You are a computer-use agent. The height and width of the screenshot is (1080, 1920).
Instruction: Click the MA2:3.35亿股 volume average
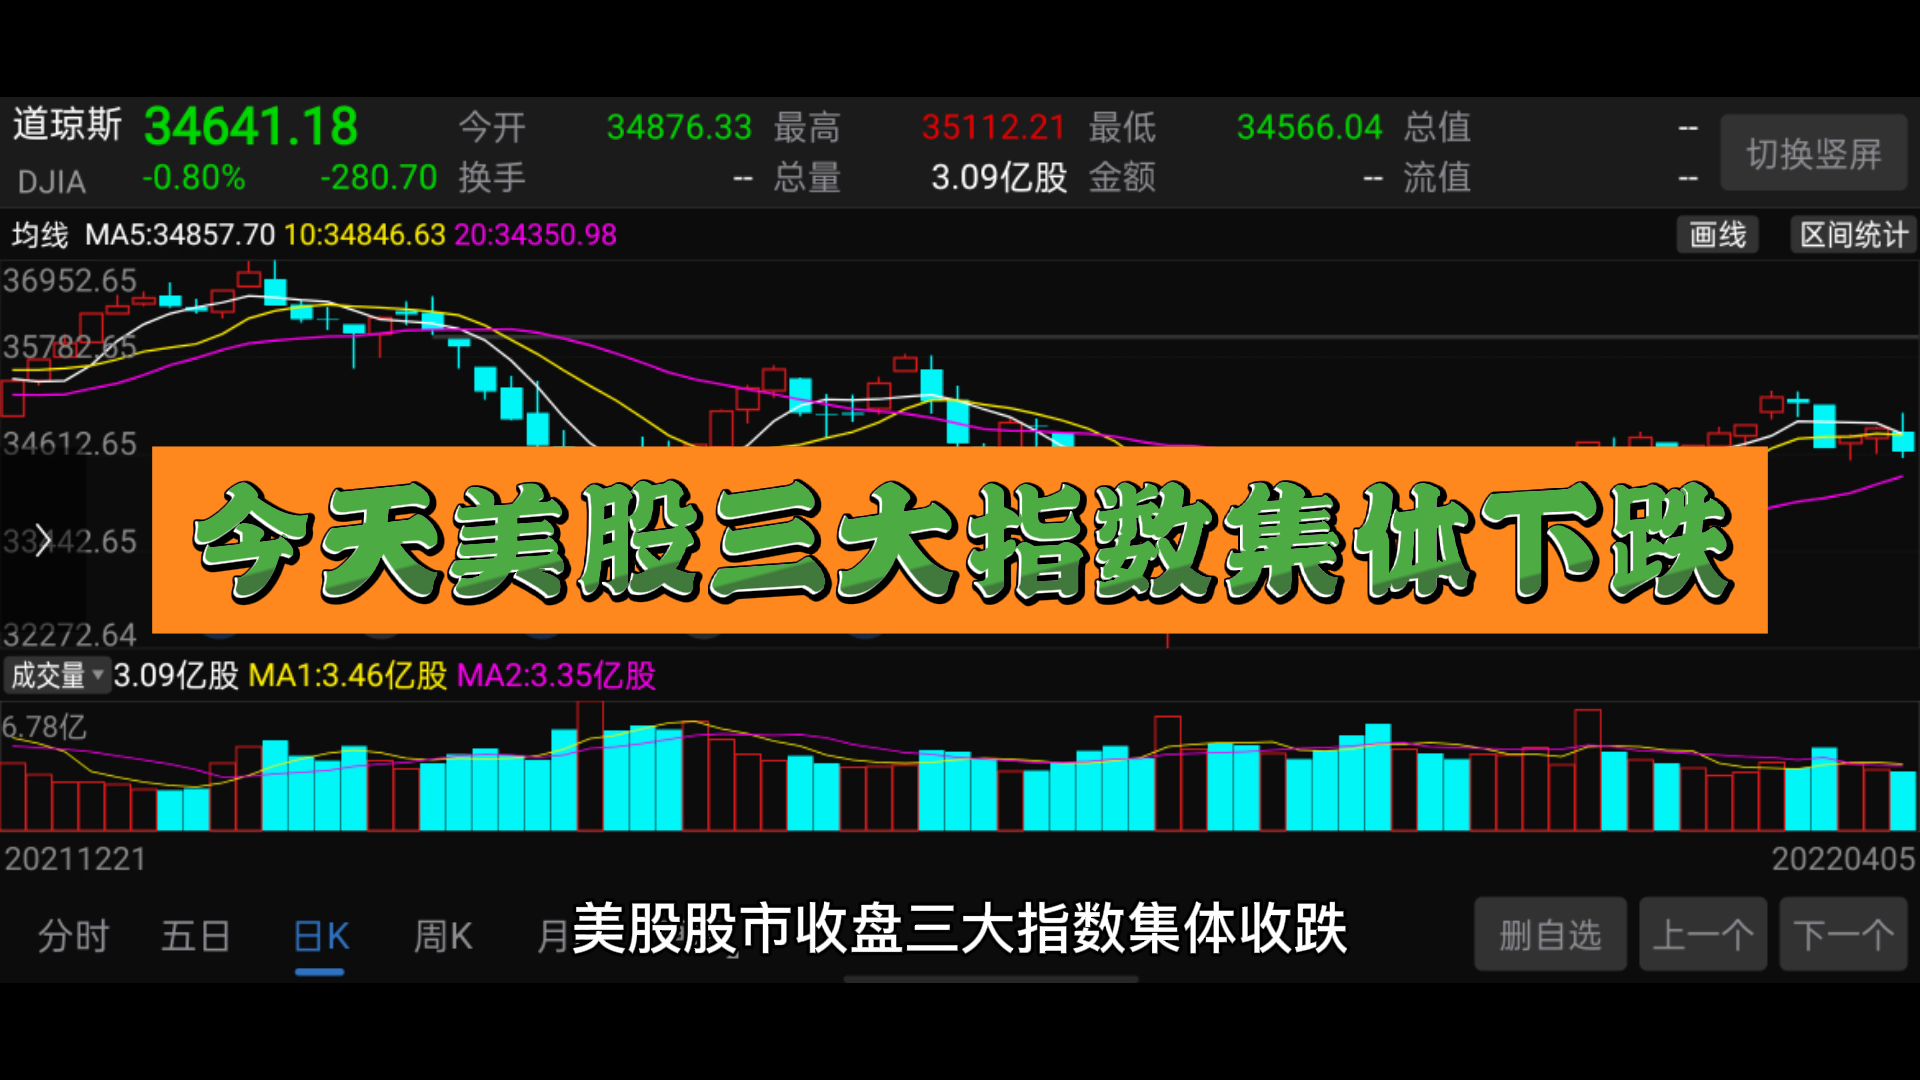pos(556,676)
